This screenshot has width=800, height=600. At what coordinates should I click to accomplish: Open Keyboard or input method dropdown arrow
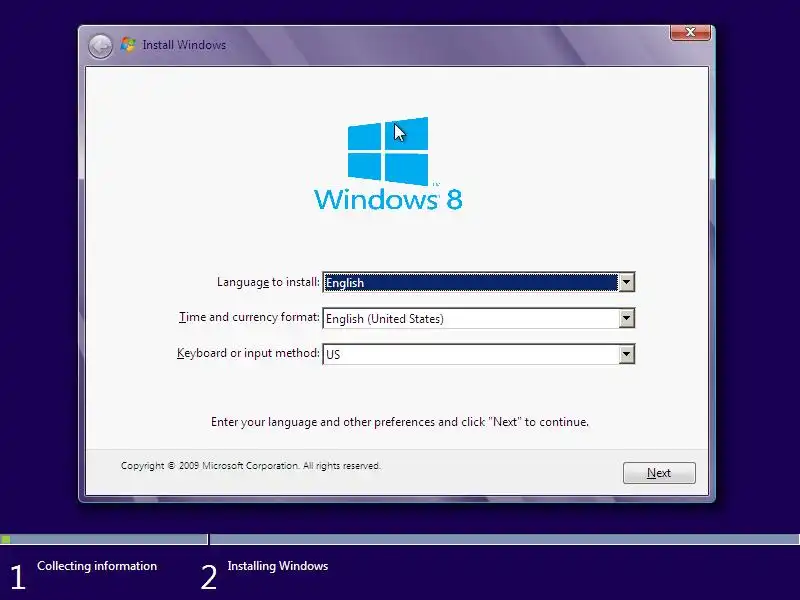coord(626,354)
